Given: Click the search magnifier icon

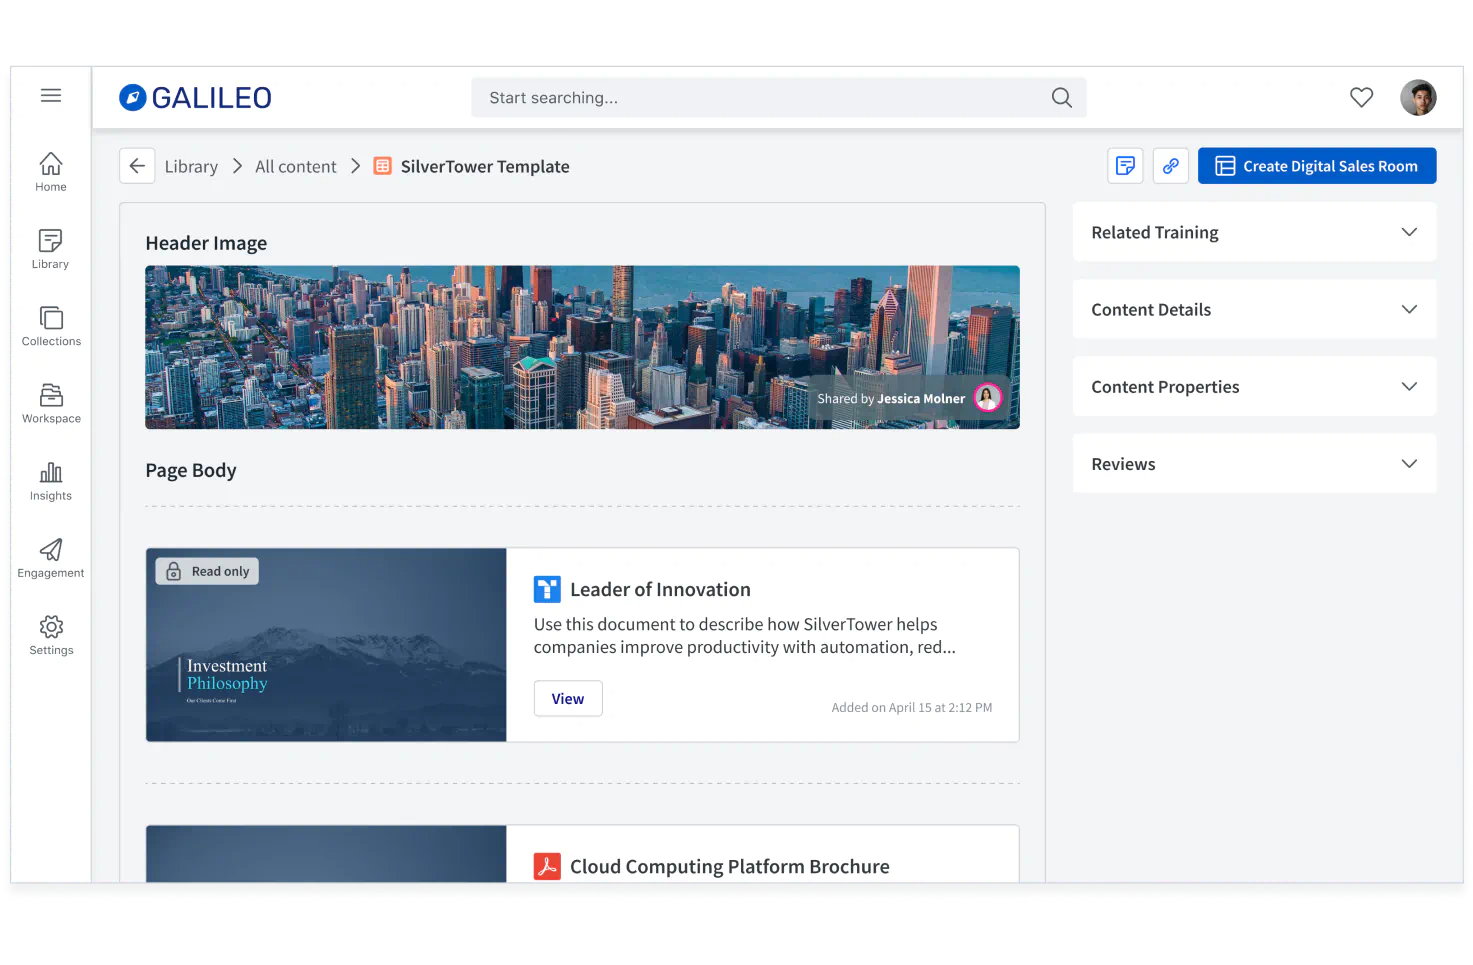Looking at the screenshot, I should coord(1062,97).
